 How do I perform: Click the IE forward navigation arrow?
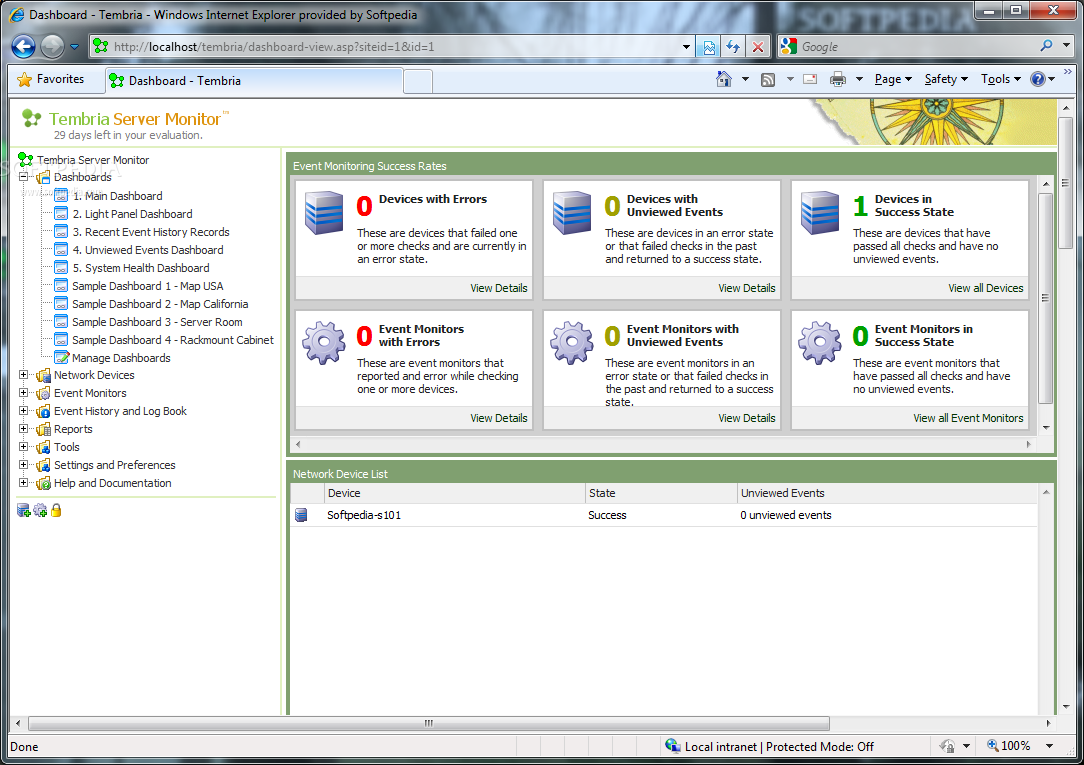[x=53, y=46]
